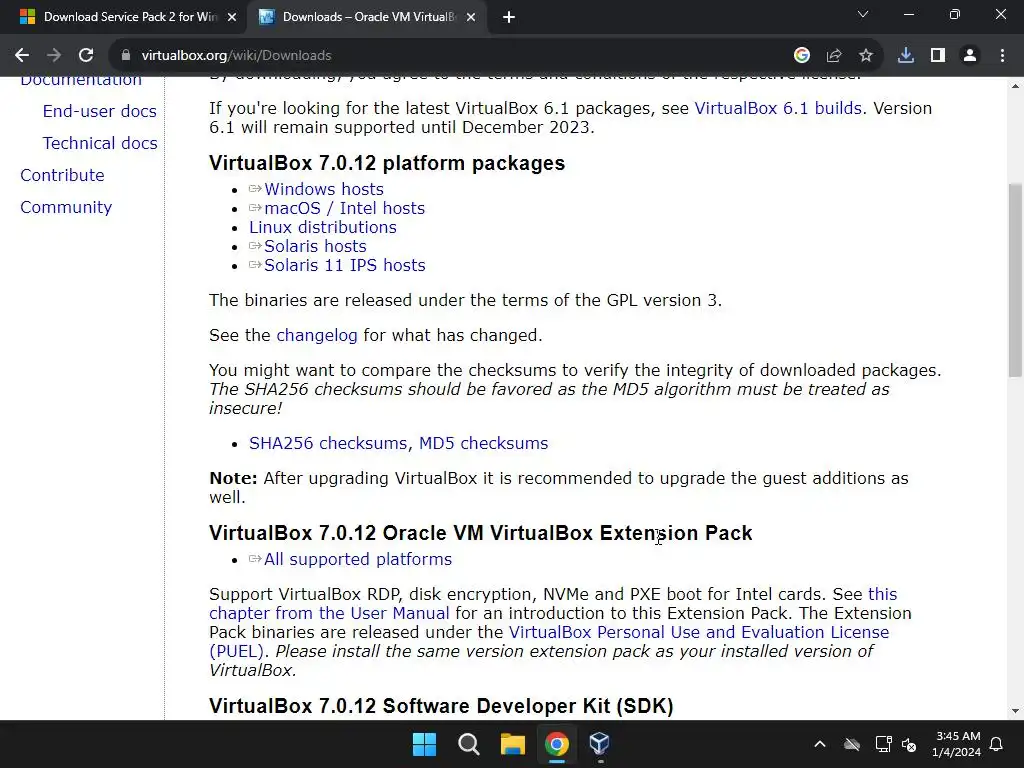Click the cloud sync tray icon

click(852, 744)
